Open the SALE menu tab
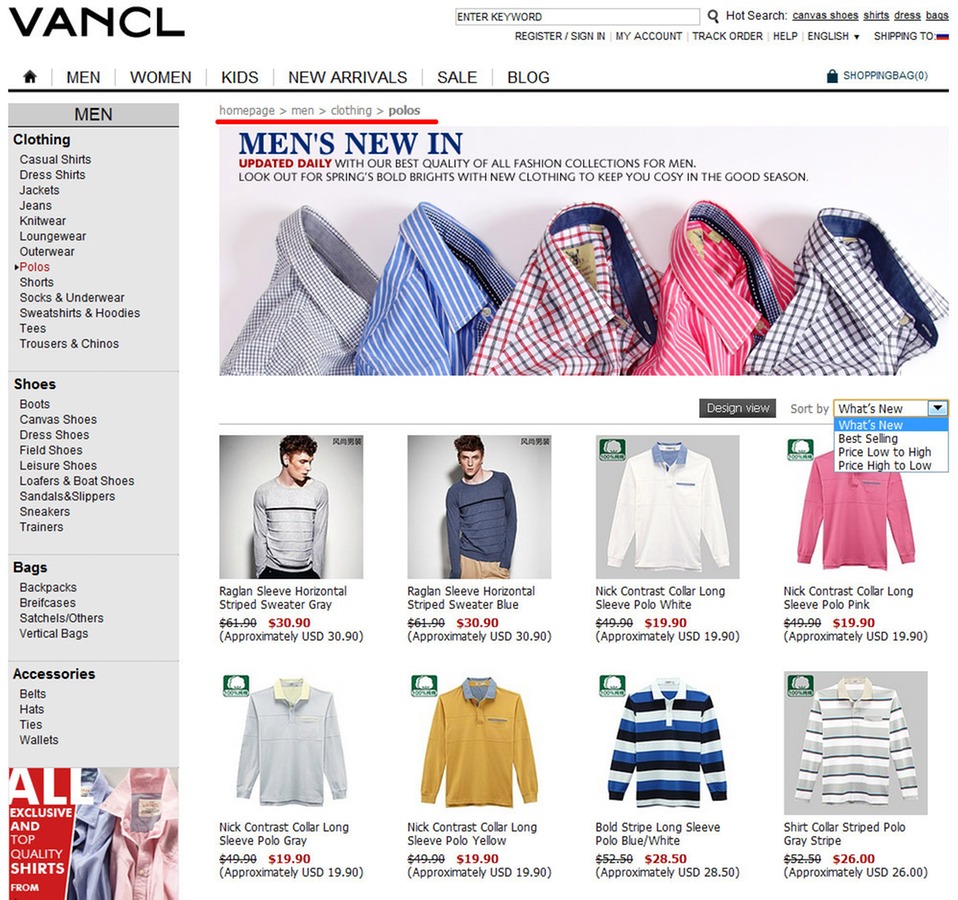 (x=457, y=78)
